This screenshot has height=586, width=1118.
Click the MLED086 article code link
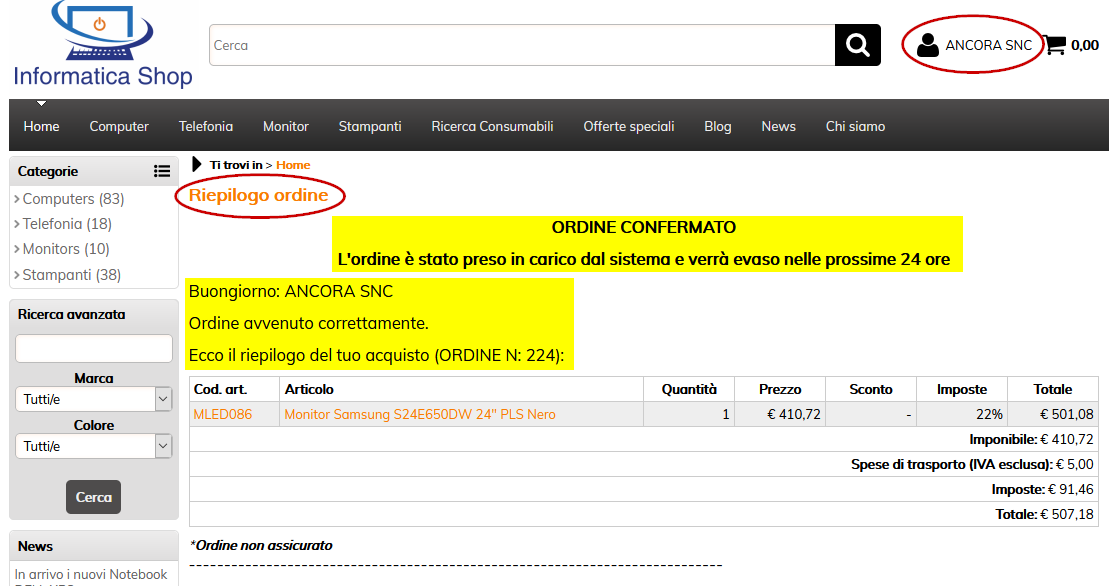click(x=226, y=413)
